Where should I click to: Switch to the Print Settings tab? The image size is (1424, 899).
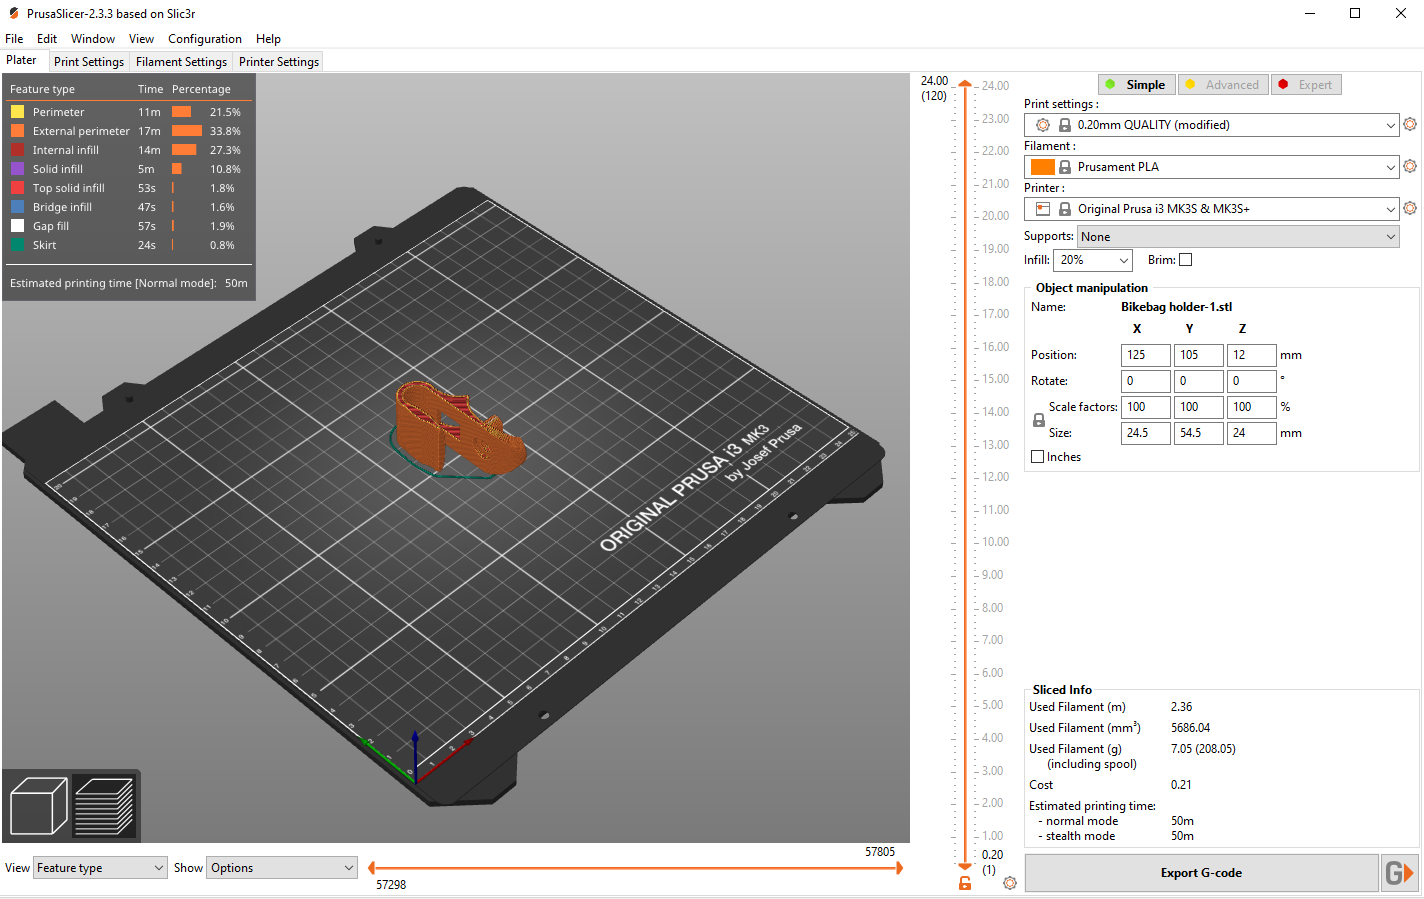89,62
